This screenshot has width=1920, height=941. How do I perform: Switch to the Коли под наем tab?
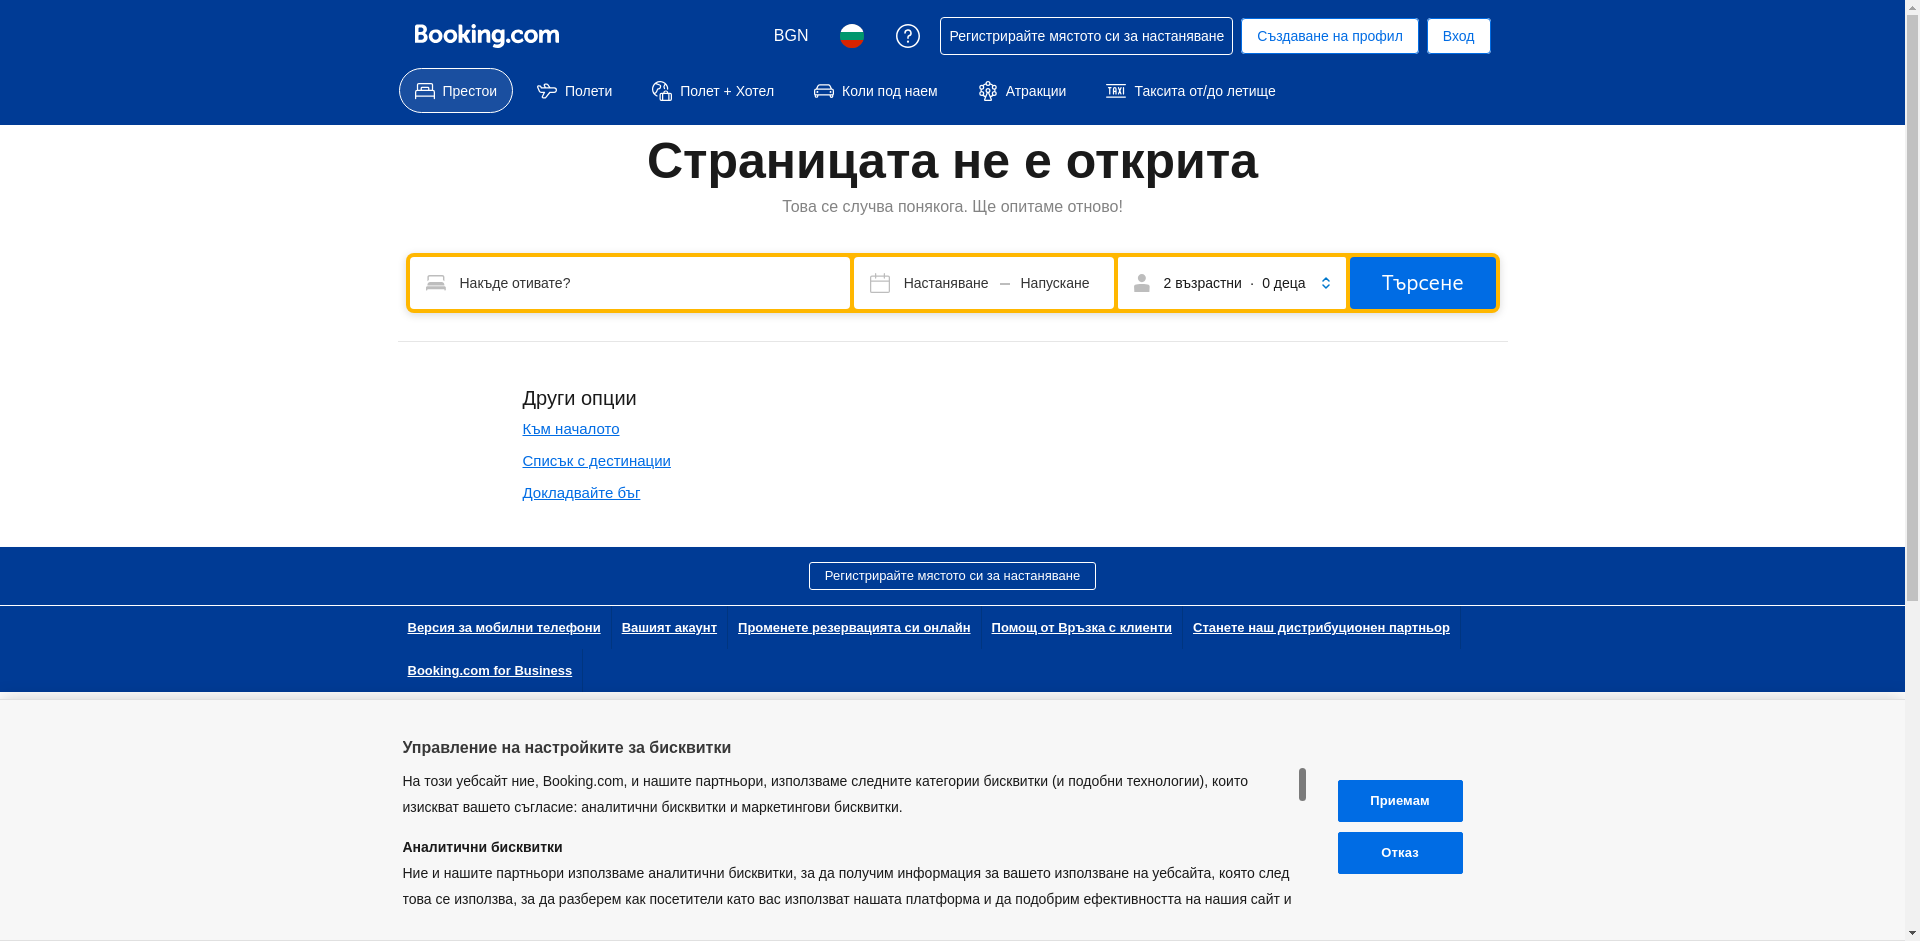tap(875, 91)
